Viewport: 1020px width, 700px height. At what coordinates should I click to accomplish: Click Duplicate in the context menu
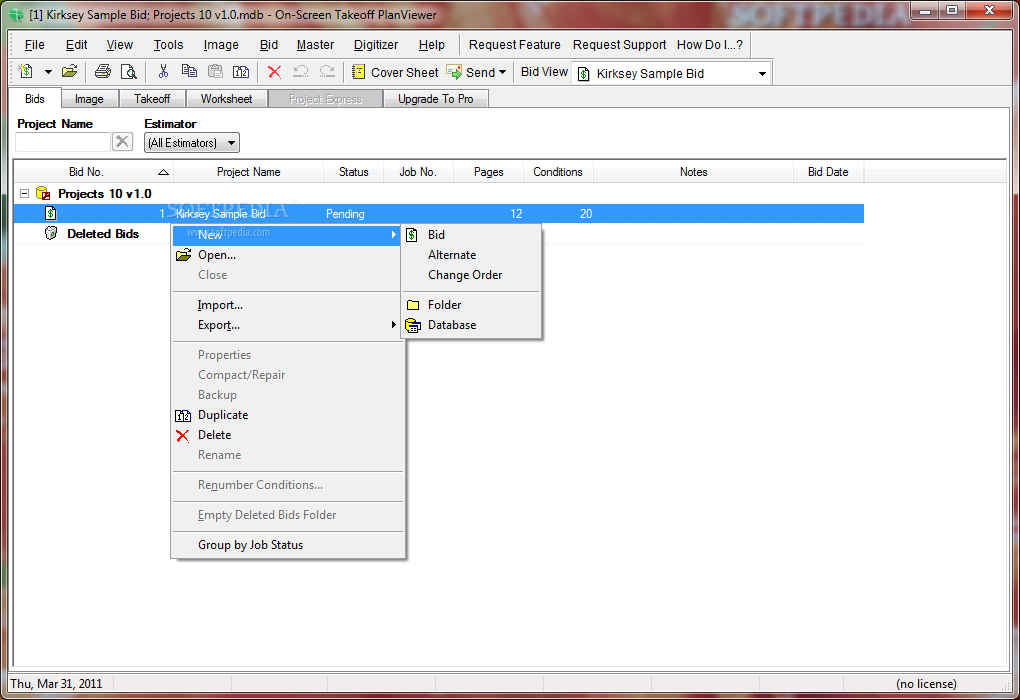click(x=288, y=415)
